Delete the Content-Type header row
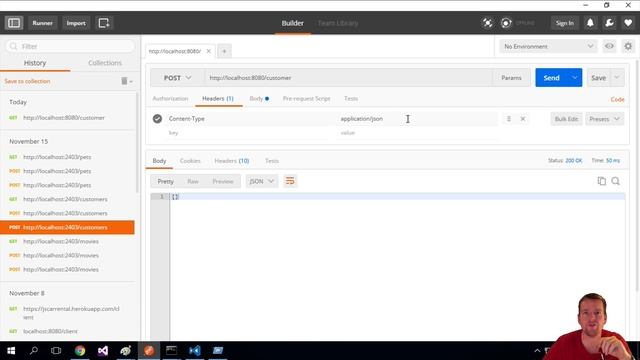The height and width of the screenshot is (360, 640). pos(523,119)
